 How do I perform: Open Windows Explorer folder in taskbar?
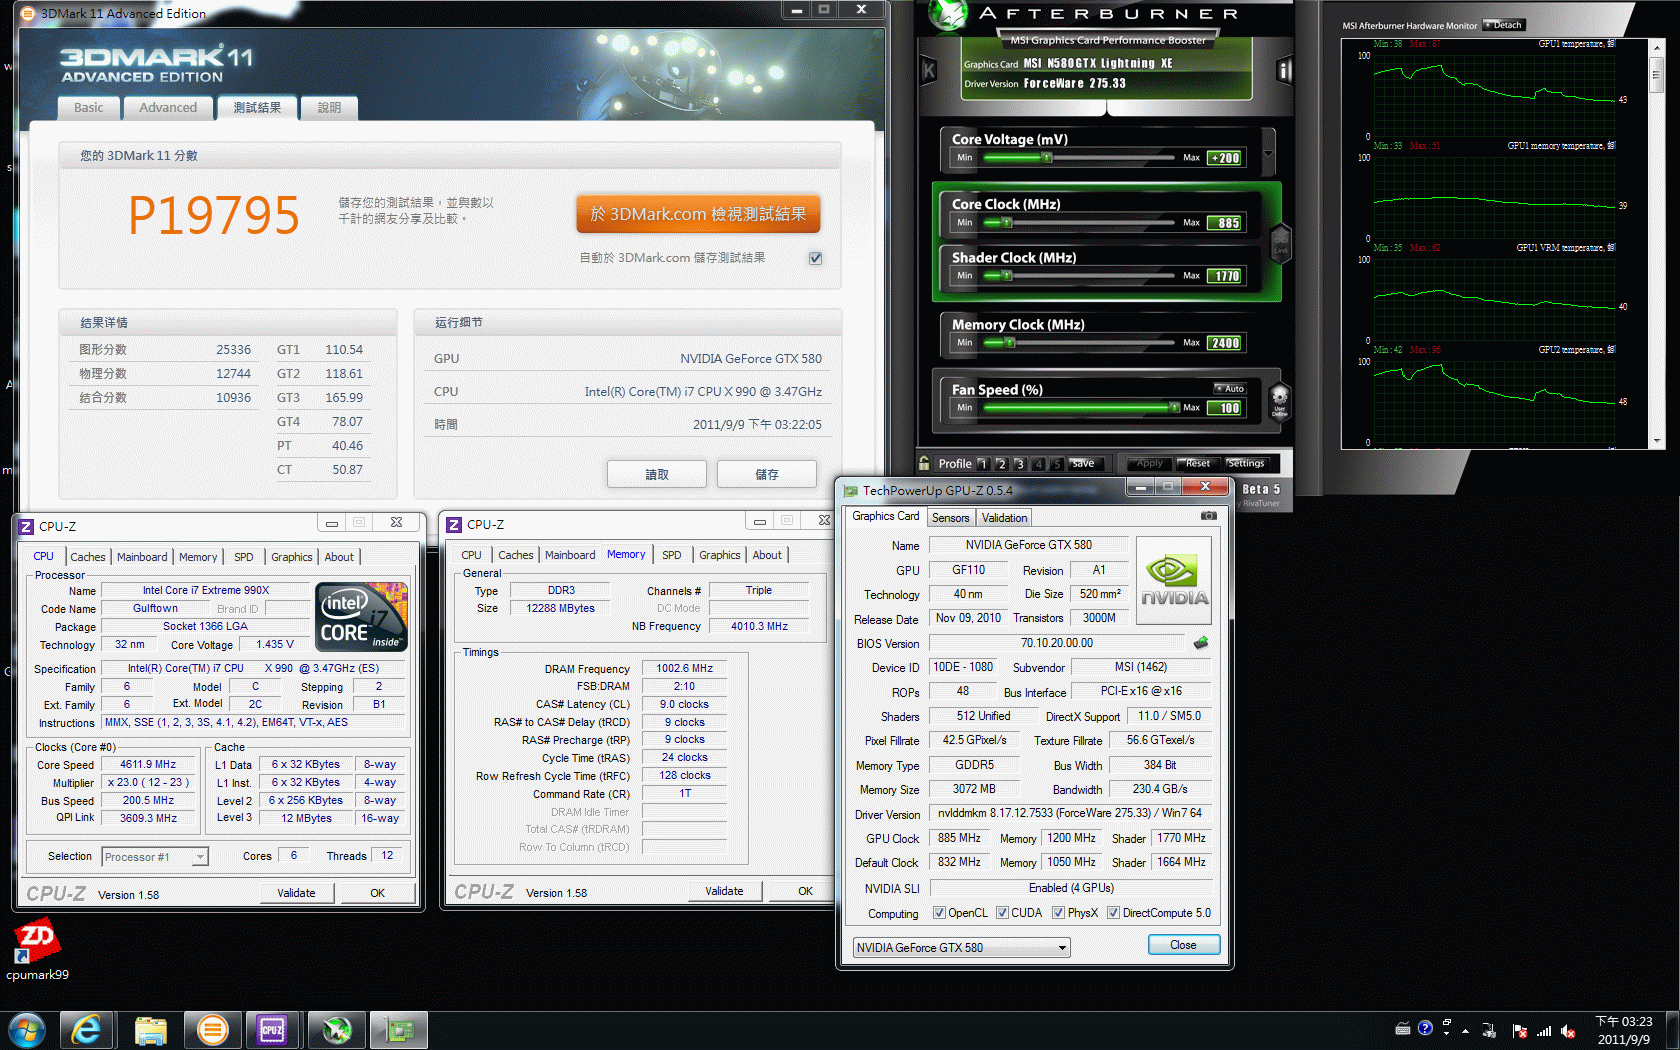click(150, 1029)
